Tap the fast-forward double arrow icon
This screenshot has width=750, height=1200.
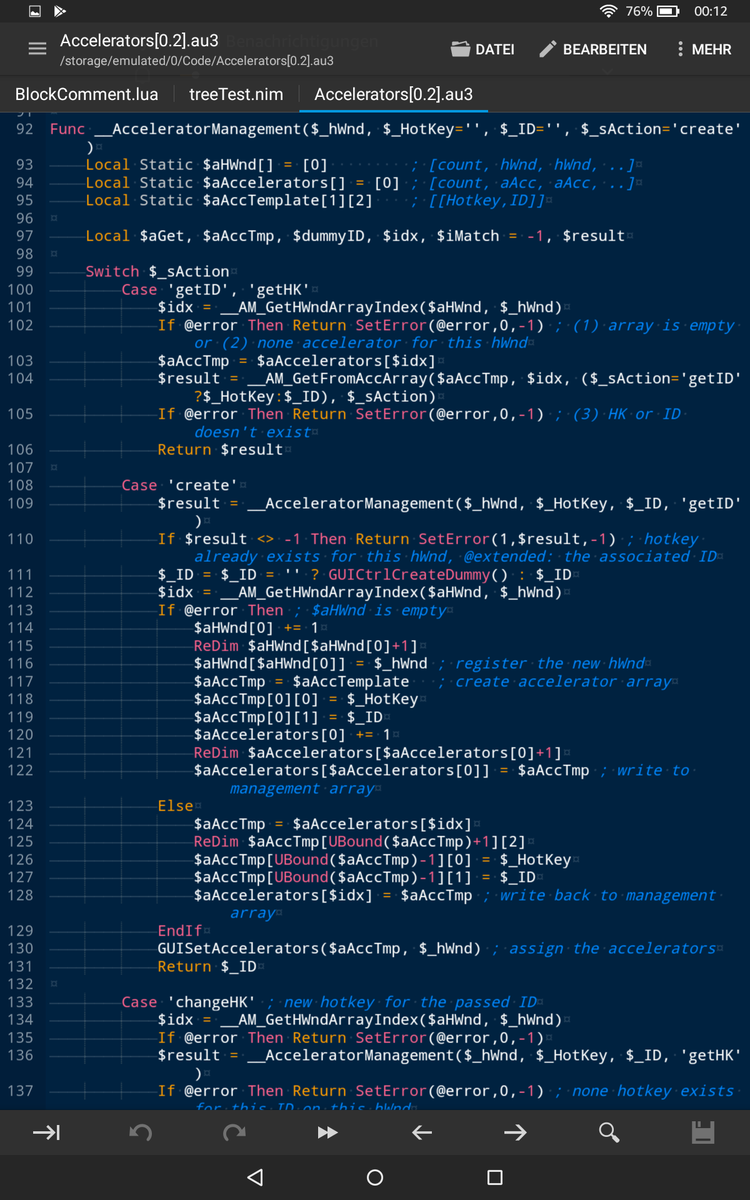pyautogui.click(x=327, y=1132)
